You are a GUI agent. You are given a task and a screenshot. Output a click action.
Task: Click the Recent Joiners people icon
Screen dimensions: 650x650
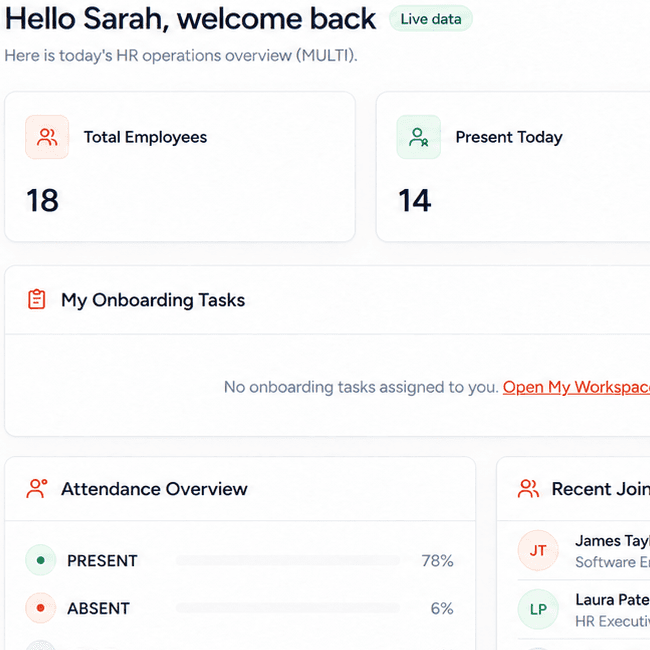click(528, 489)
